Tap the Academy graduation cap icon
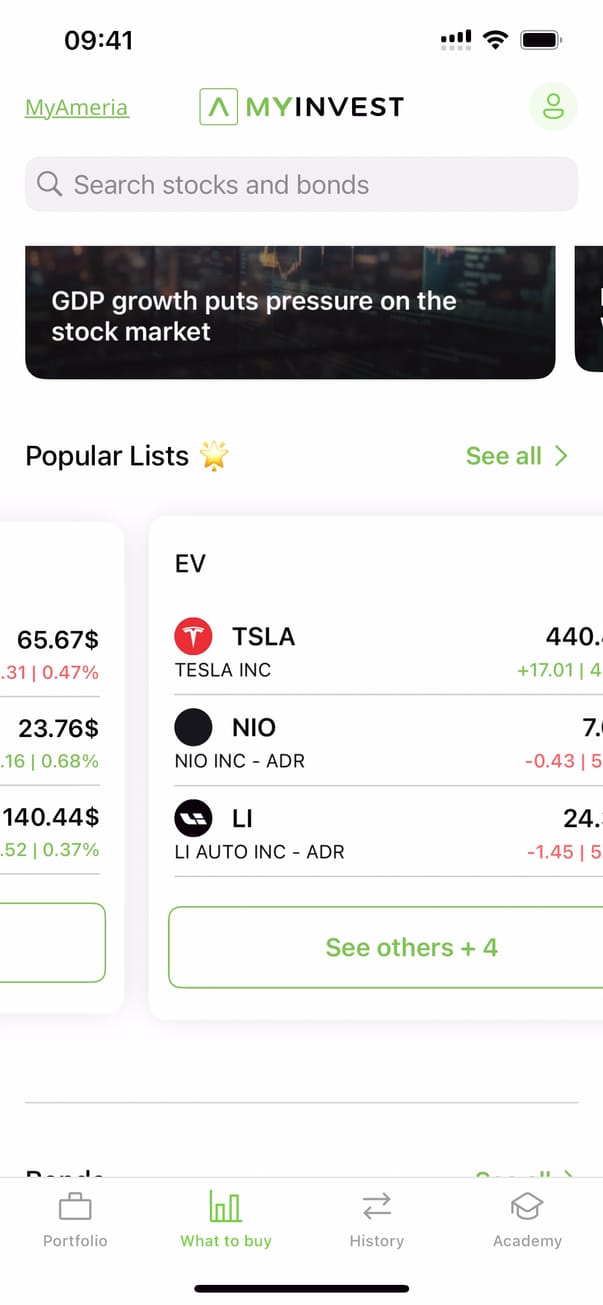This screenshot has height=1305, width=603. (x=527, y=1208)
